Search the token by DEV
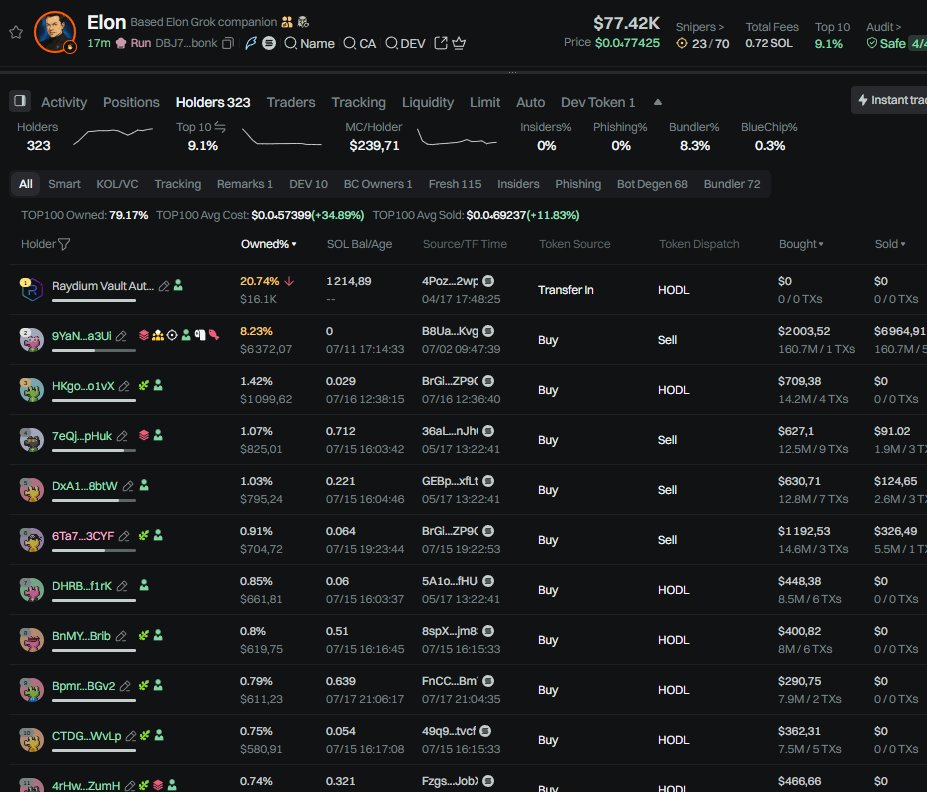The height and width of the screenshot is (792, 927). [405, 43]
